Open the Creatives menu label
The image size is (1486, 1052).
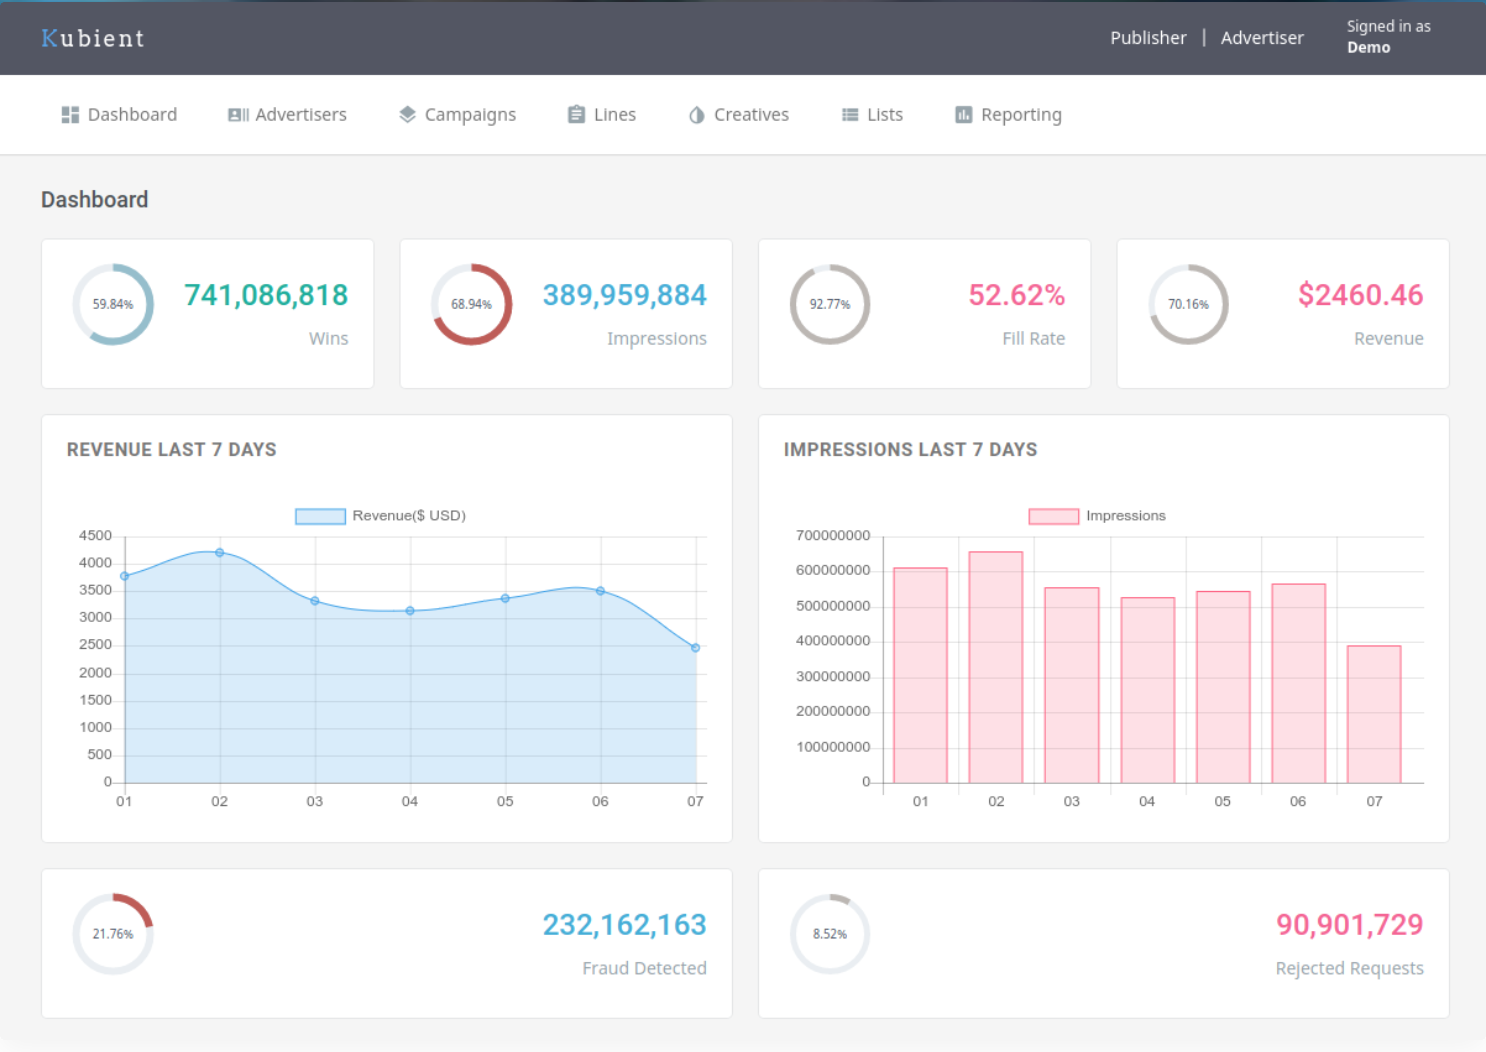(751, 115)
